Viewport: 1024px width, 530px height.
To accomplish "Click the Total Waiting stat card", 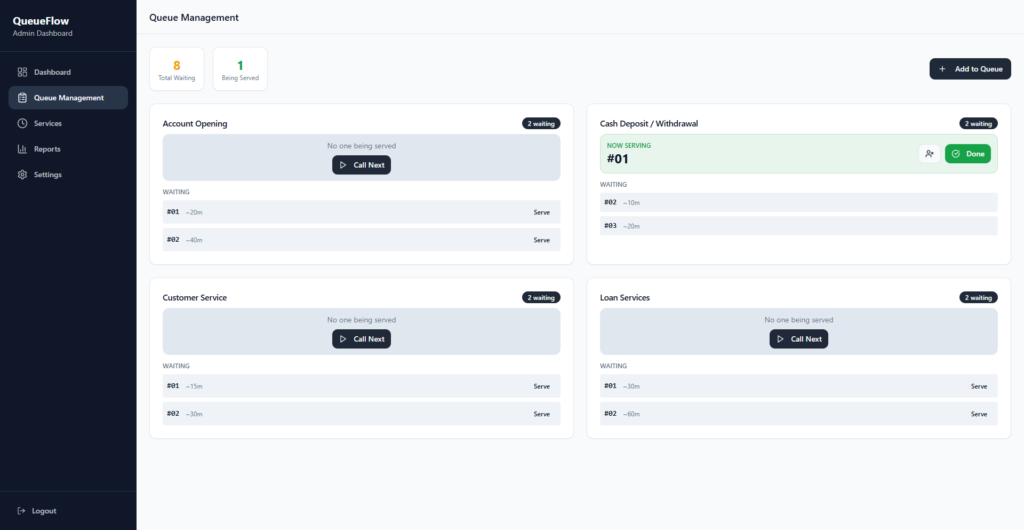I will (177, 69).
